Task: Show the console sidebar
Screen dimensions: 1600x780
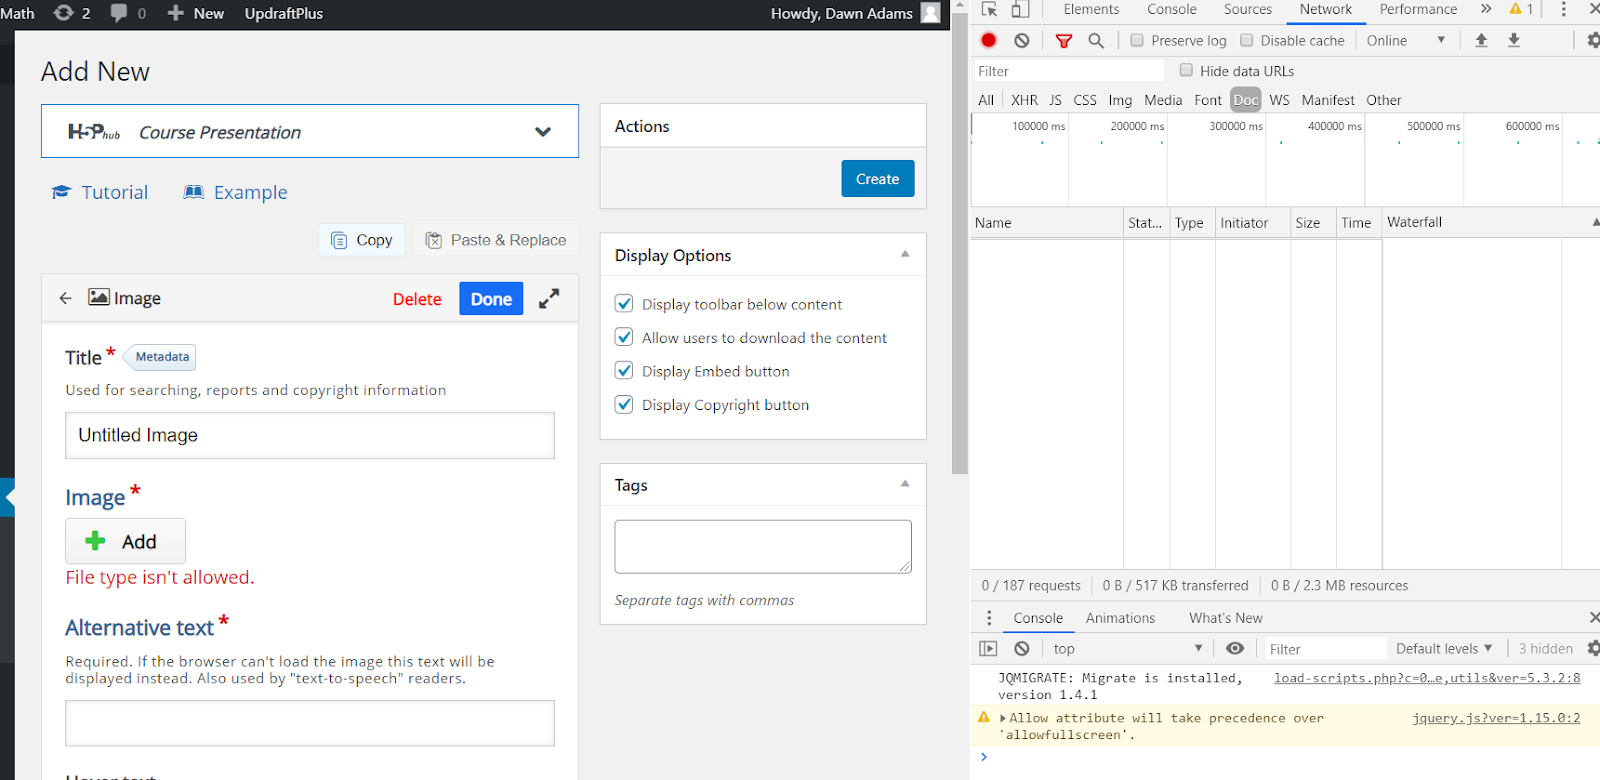Action: pyautogui.click(x=988, y=648)
